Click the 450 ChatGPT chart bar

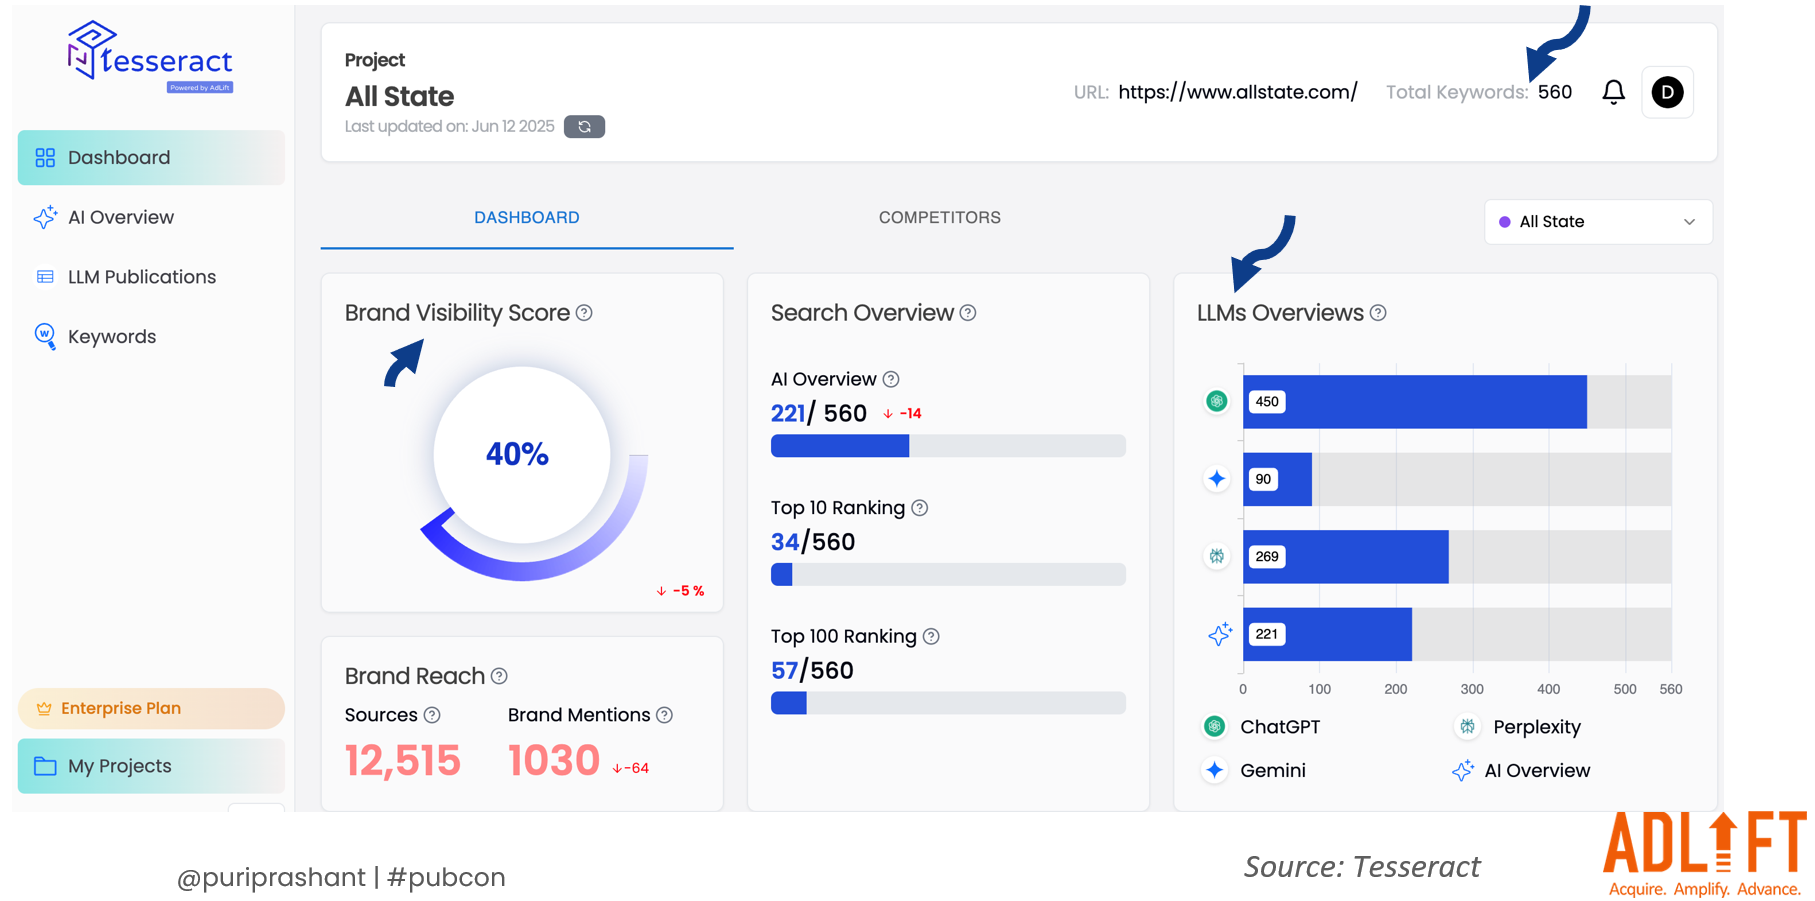coord(1415,402)
